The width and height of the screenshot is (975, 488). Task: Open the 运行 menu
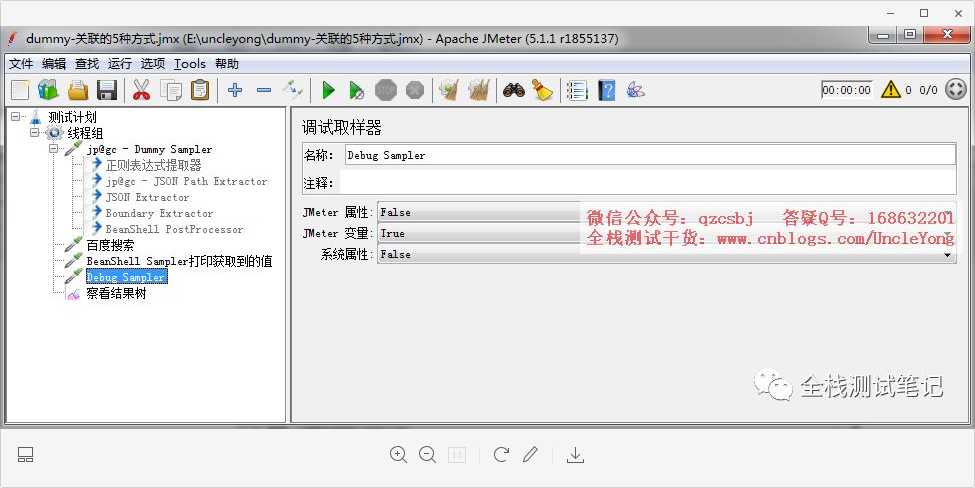[x=119, y=63]
